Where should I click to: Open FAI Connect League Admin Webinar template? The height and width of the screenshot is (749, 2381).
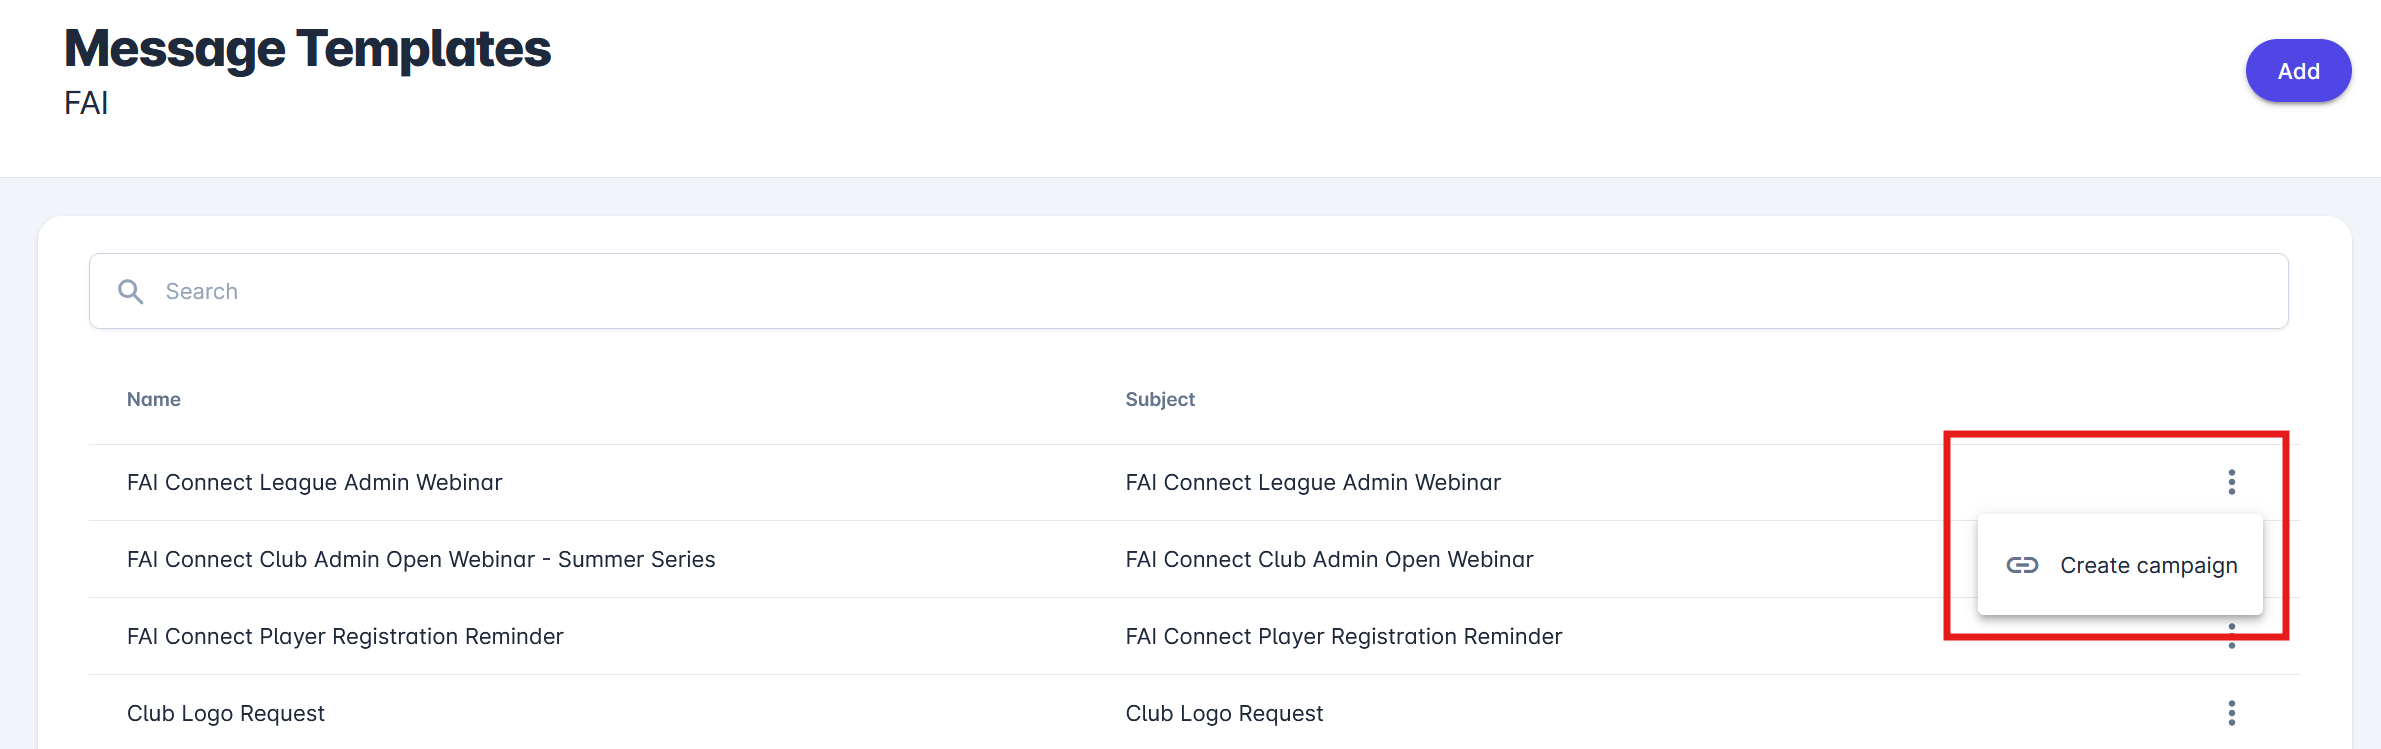pos(314,482)
